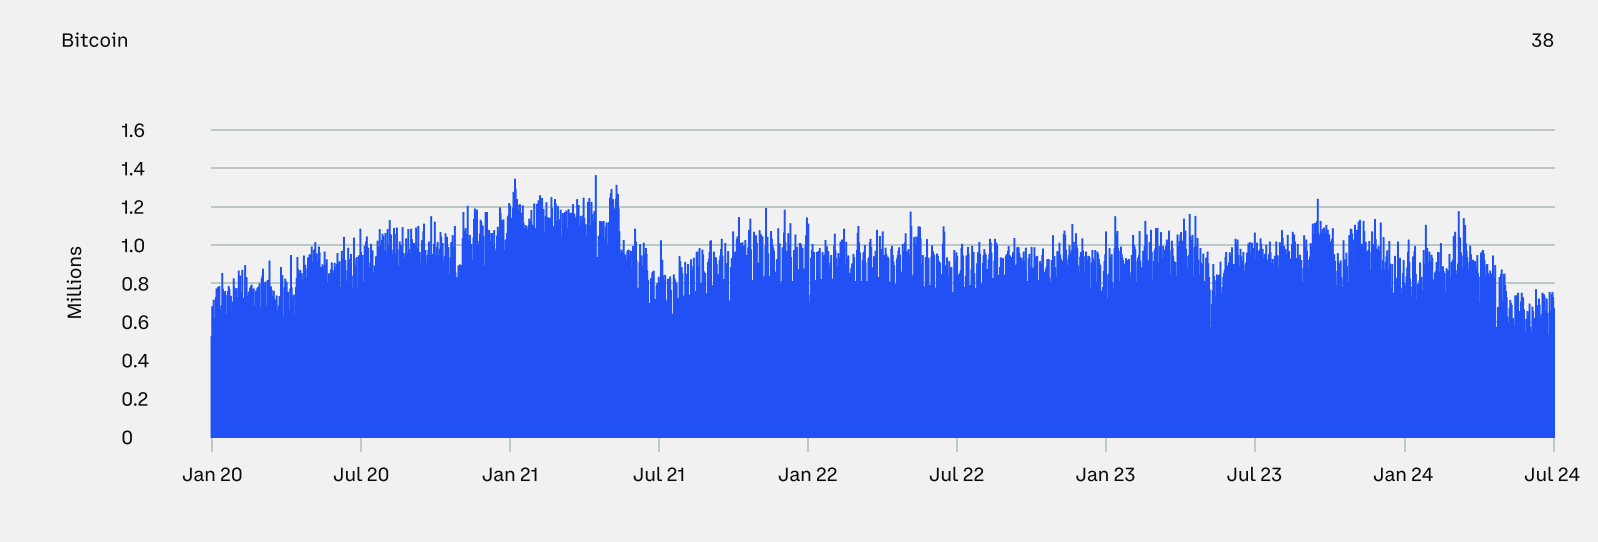Select the Millions y-axis title

click(x=75, y=283)
